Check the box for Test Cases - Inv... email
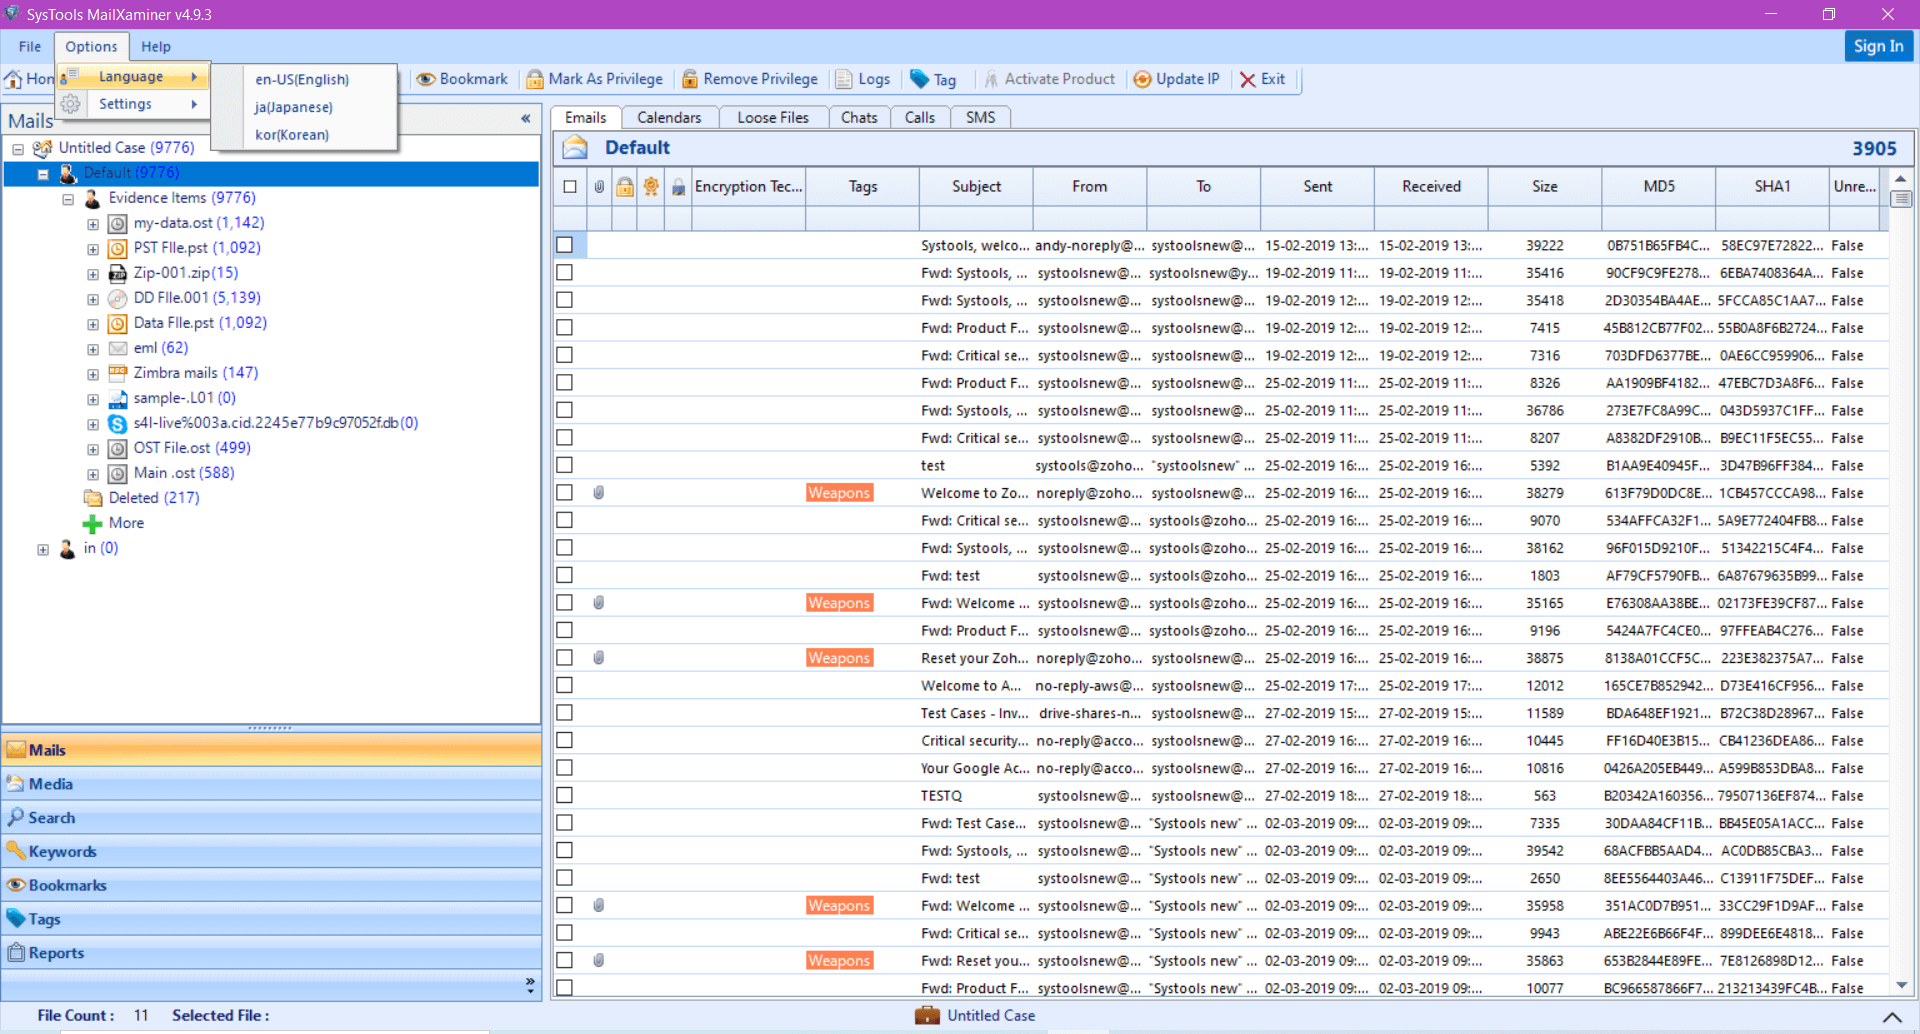The image size is (1920, 1034). (x=565, y=713)
